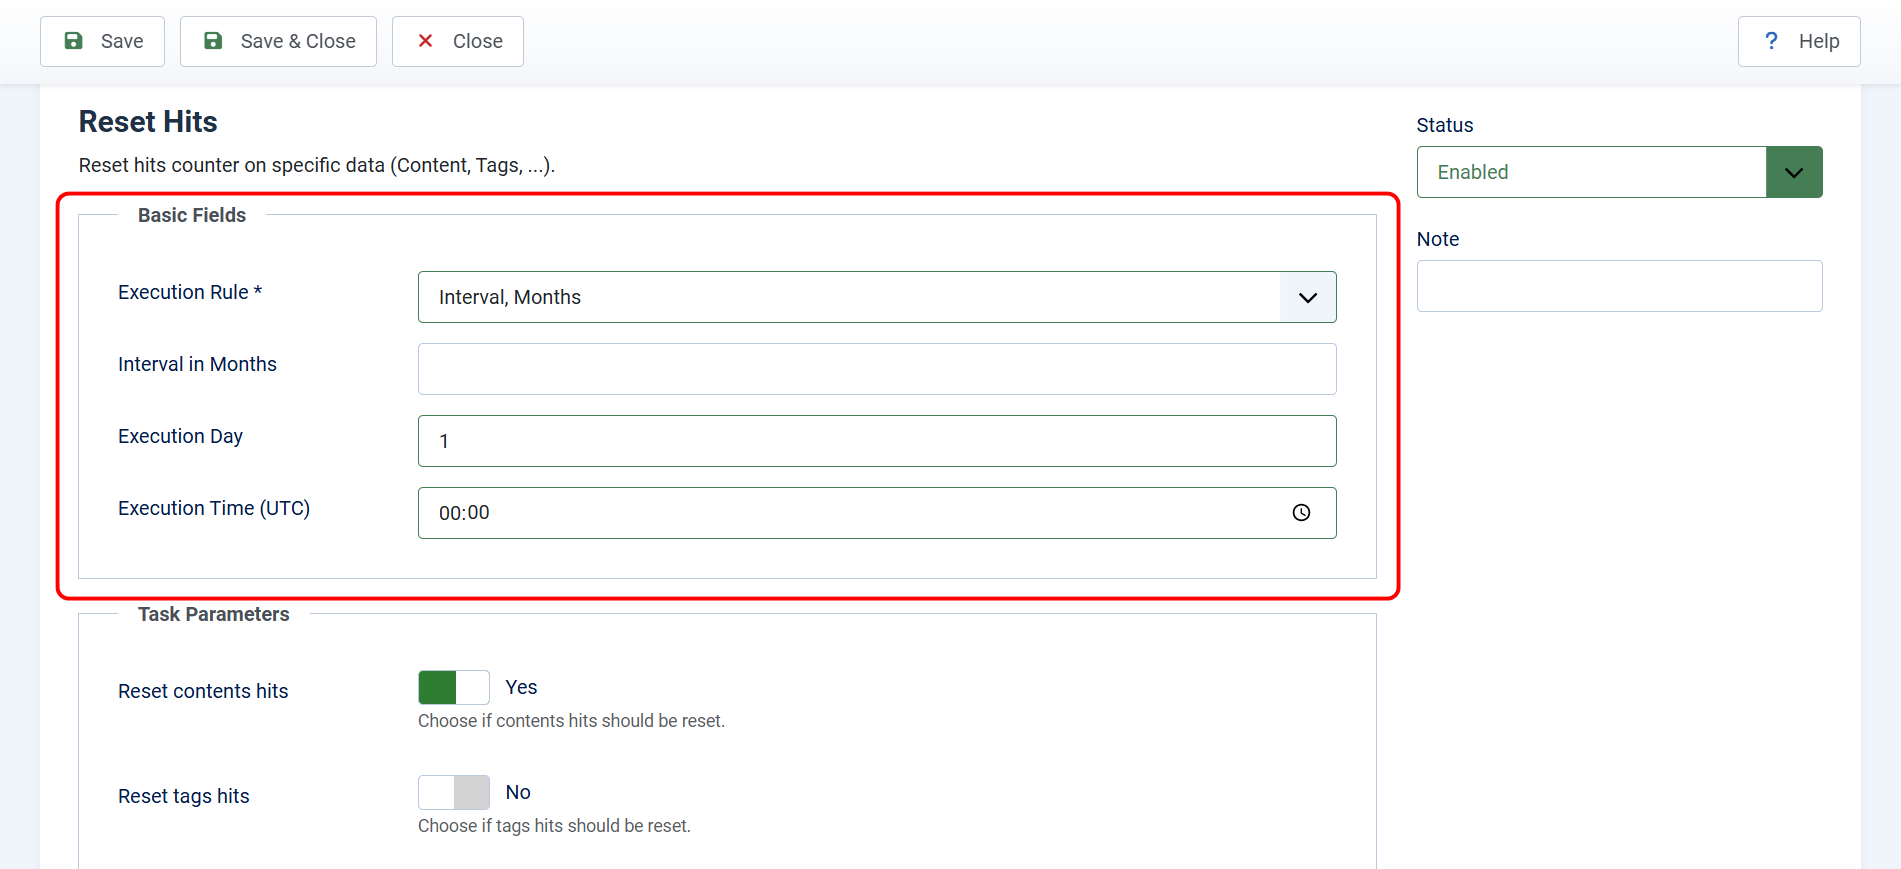Click the Execution Rule label
Viewport: 1901px width, 869px height.
pos(190,292)
